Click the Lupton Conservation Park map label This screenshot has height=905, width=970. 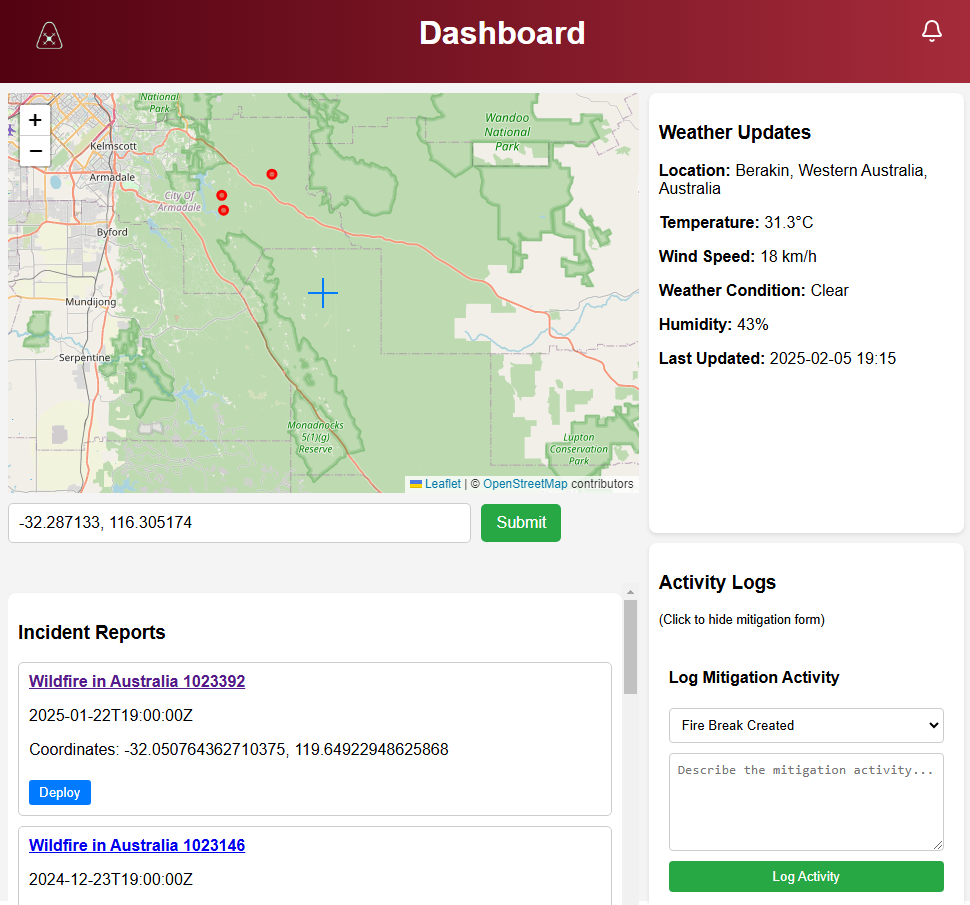click(579, 449)
